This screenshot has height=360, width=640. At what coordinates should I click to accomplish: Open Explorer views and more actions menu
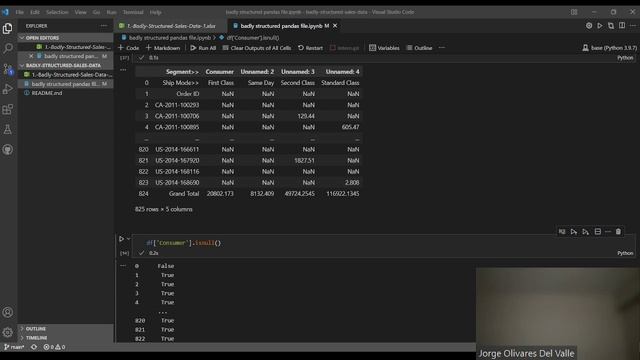(104, 26)
